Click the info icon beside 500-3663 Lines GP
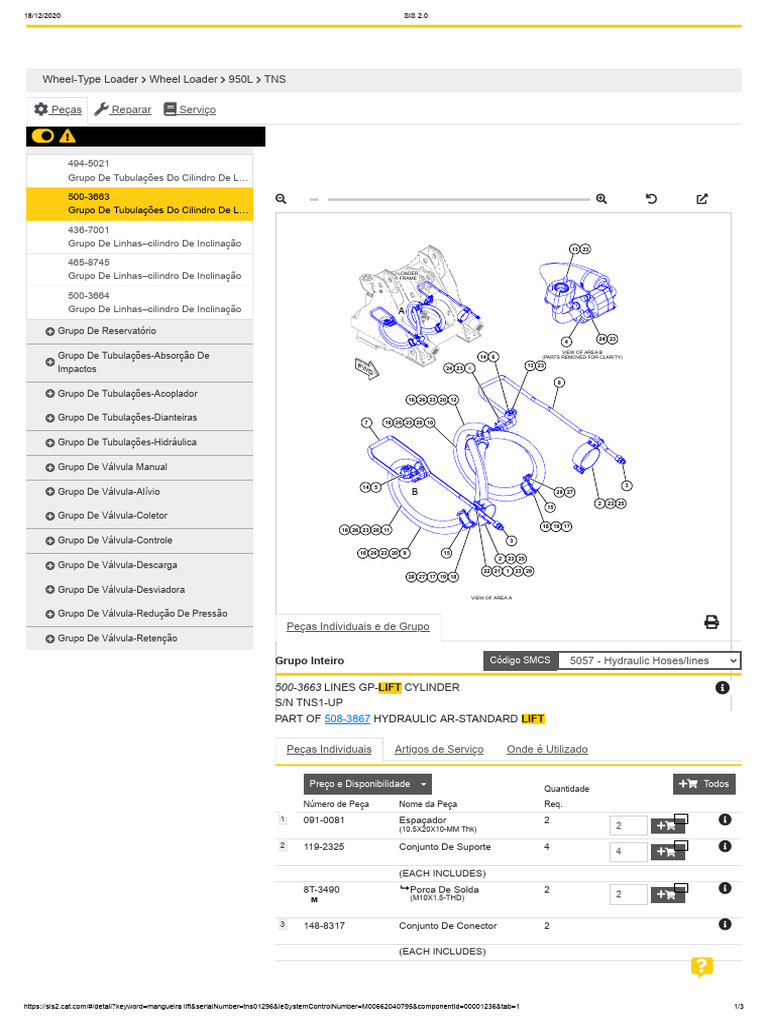Viewport: 768px width, 1024px height. tap(722, 688)
